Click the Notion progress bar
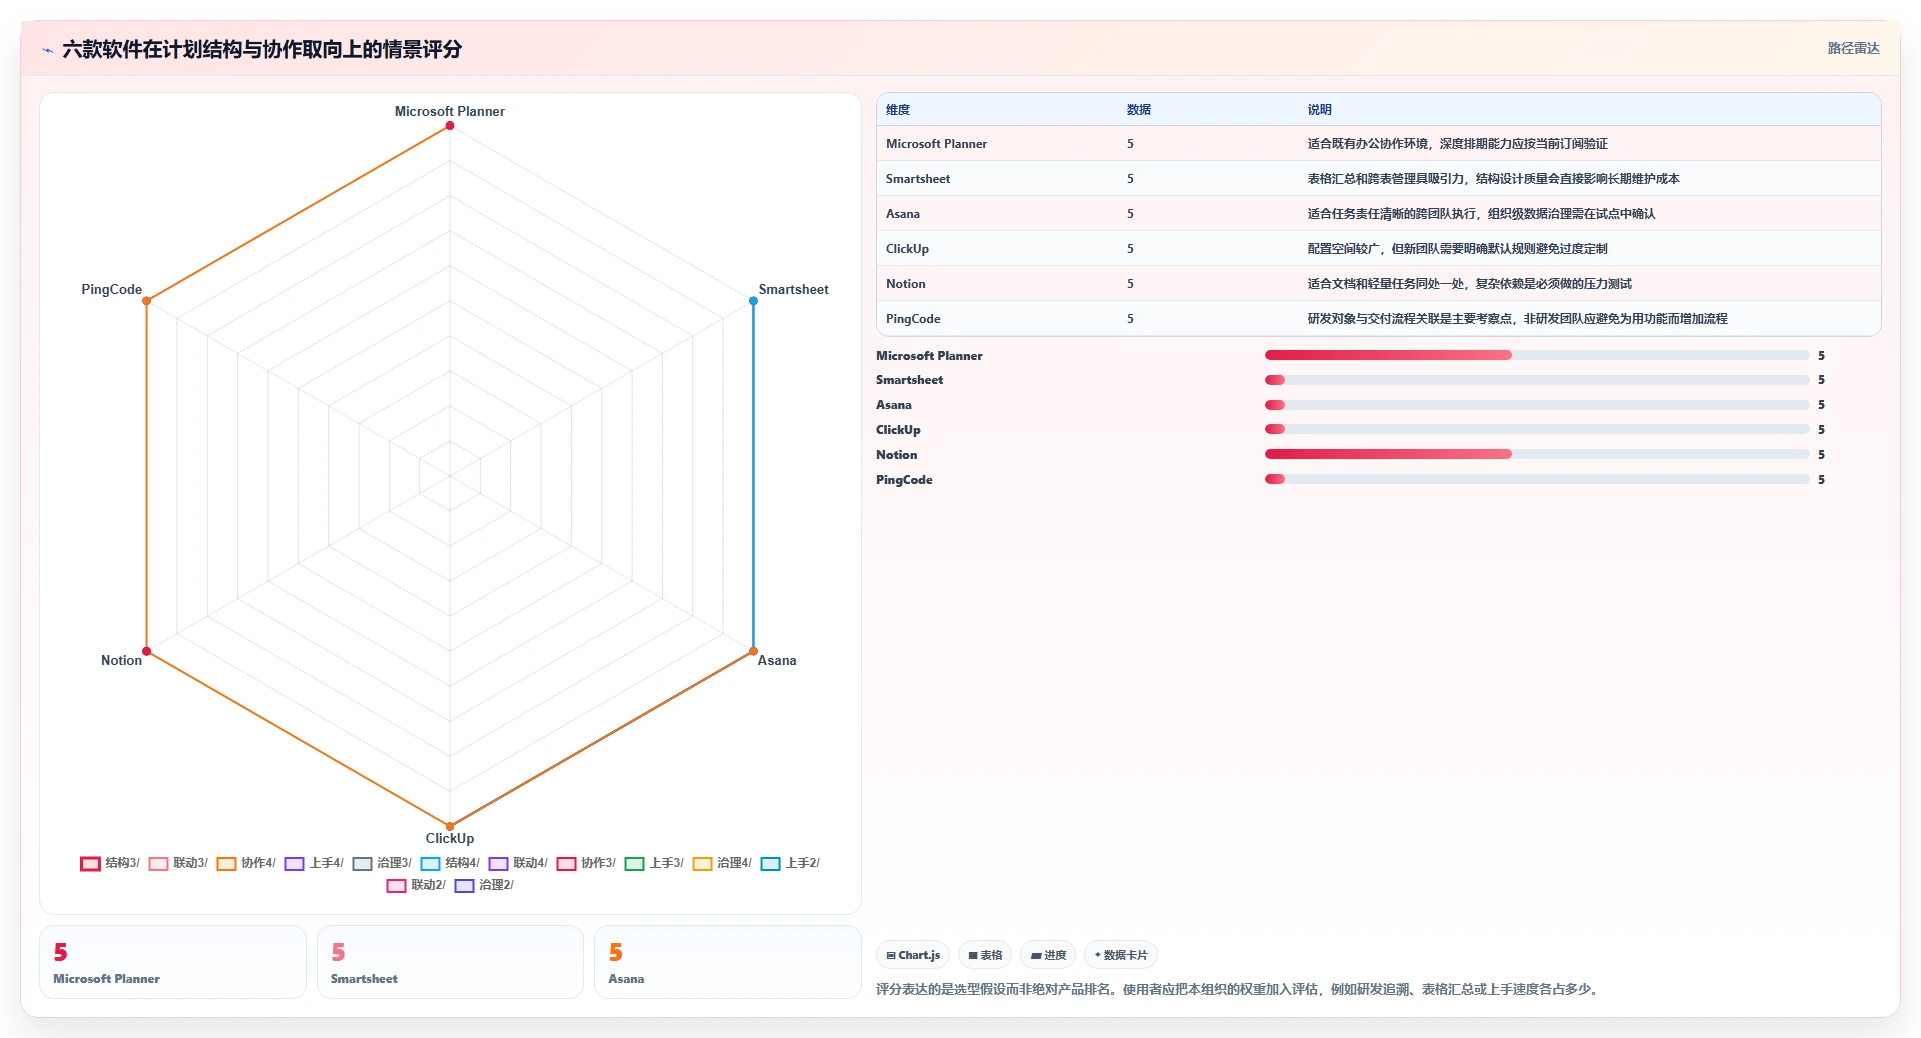 click(x=1537, y=454)
